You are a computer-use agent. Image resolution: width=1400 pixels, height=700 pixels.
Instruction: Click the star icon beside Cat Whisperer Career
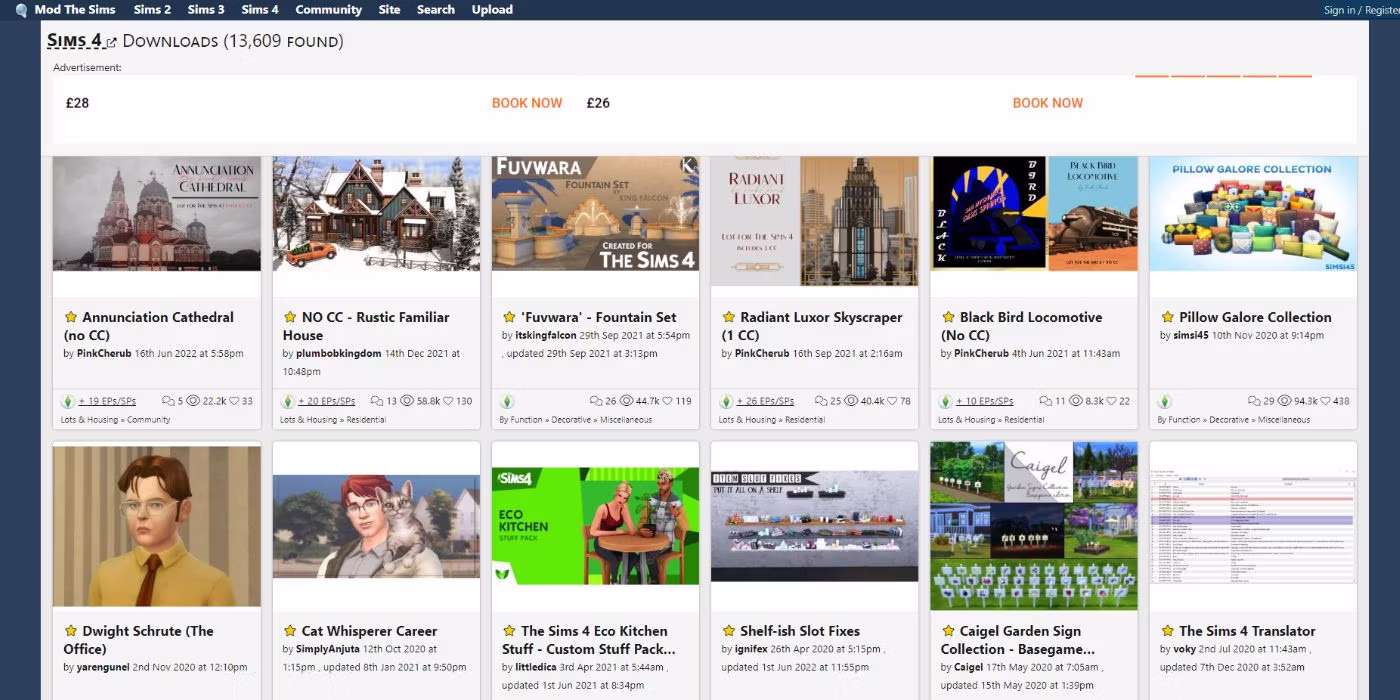point(290,631)
